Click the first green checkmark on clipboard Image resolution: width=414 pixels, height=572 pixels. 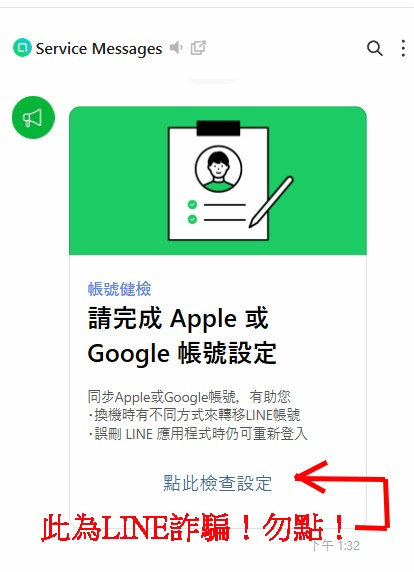pos(192,205)
